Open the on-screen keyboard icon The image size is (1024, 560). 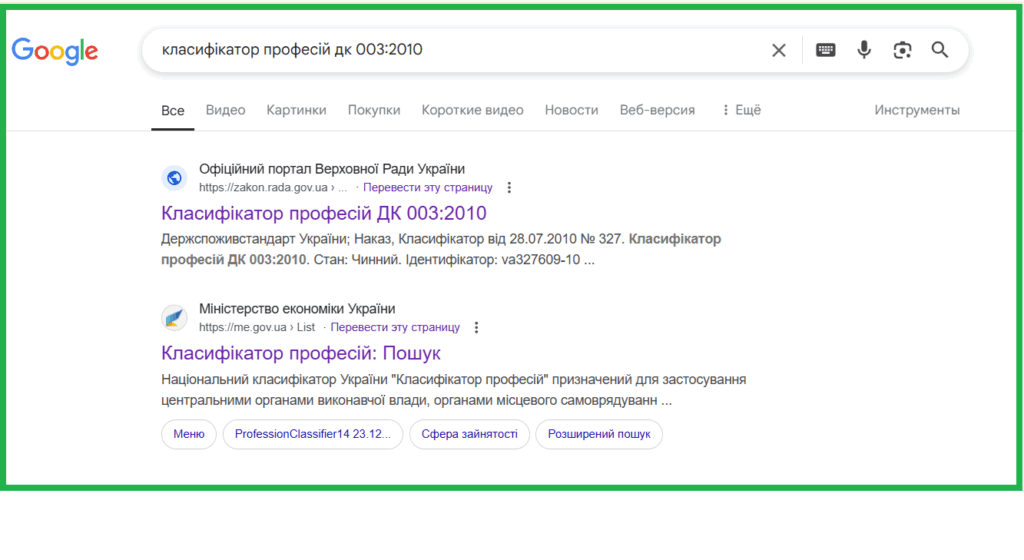(x=825, y=50)
